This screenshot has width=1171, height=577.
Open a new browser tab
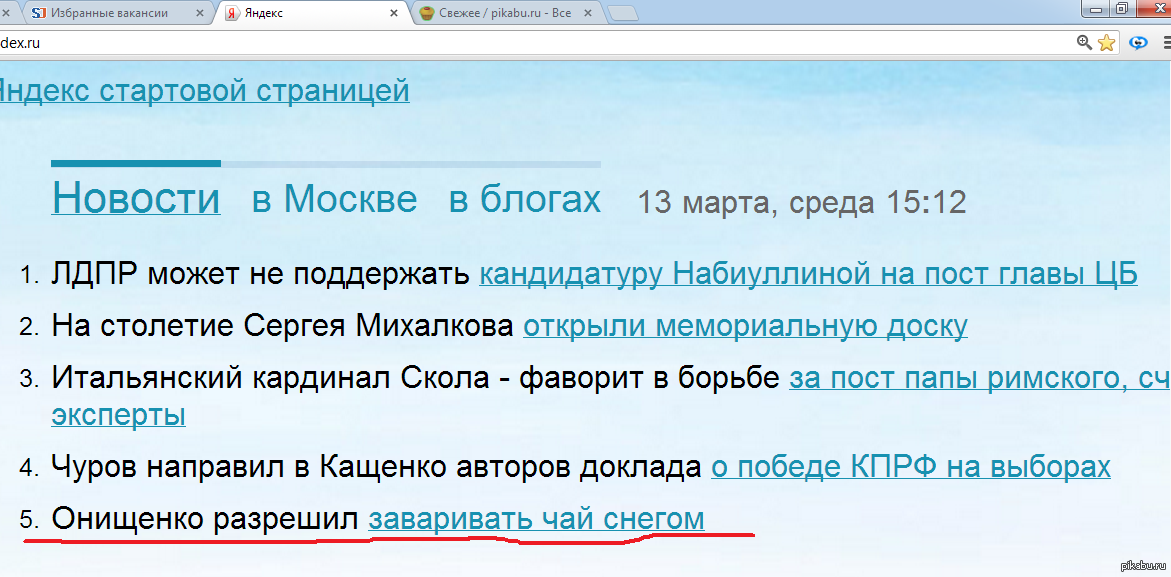pos(623,13)
